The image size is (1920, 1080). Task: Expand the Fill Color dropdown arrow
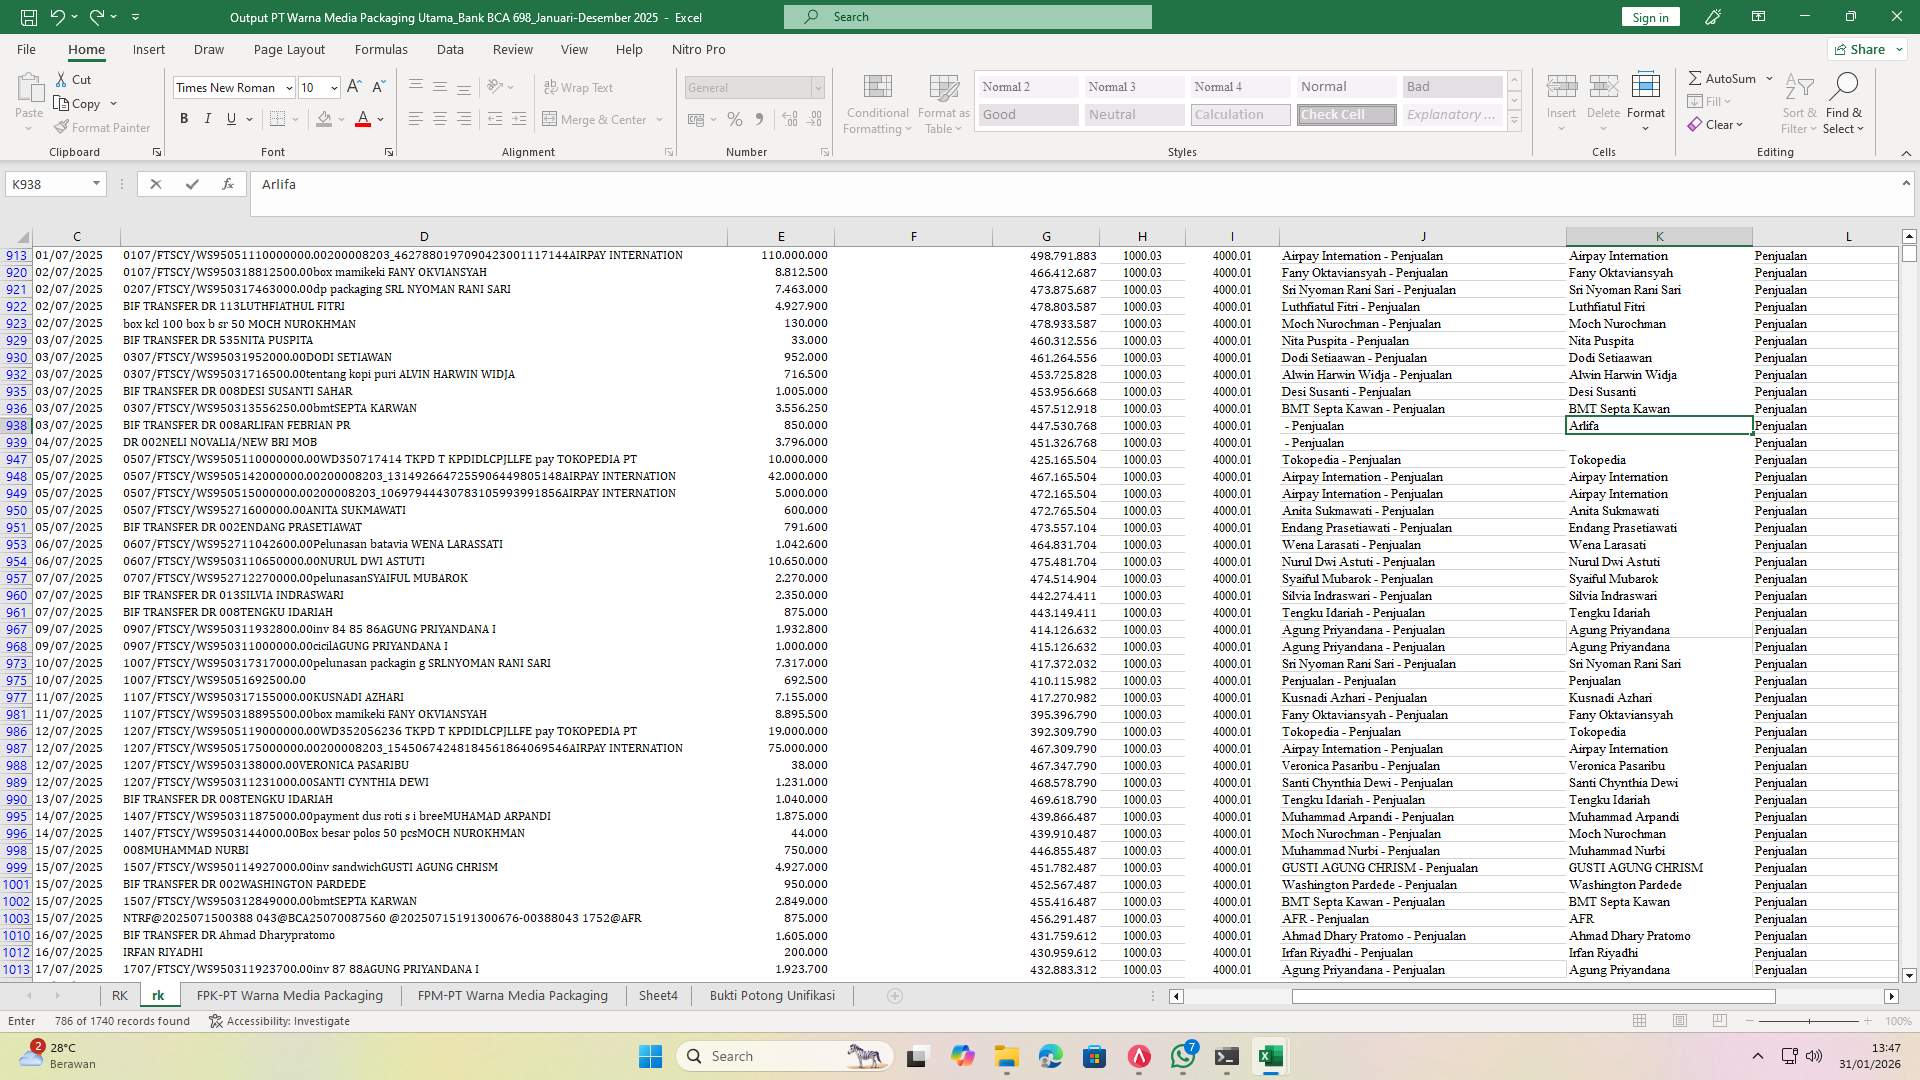[340, 119]
